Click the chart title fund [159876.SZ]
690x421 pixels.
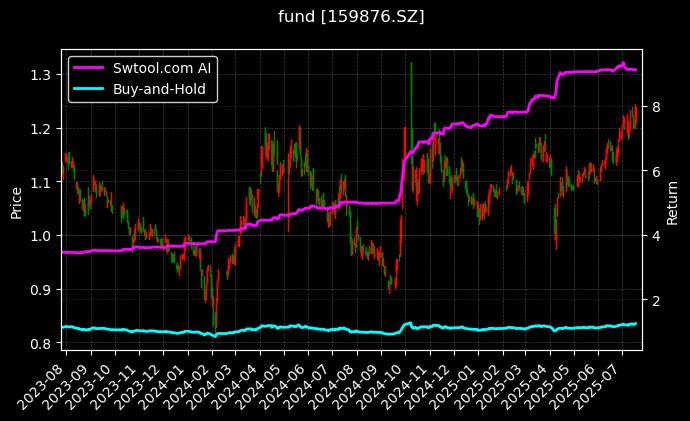click(x=344, y=17)
